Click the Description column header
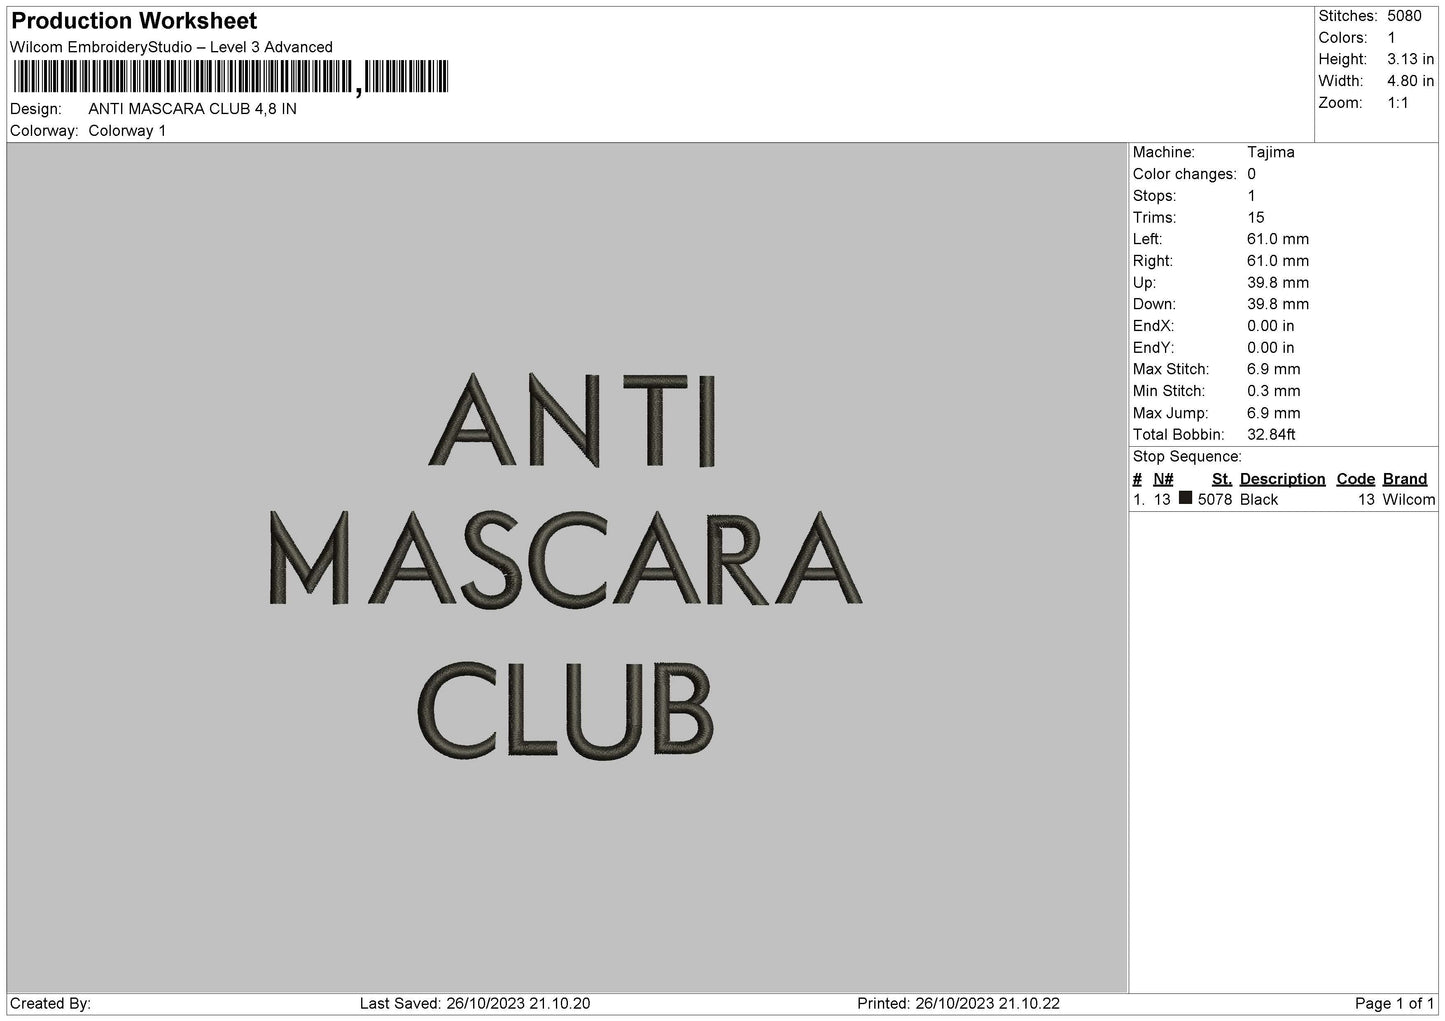Image resolution: width=1445 pixels, height=1021 pixels. click(x=1283, y=479)
